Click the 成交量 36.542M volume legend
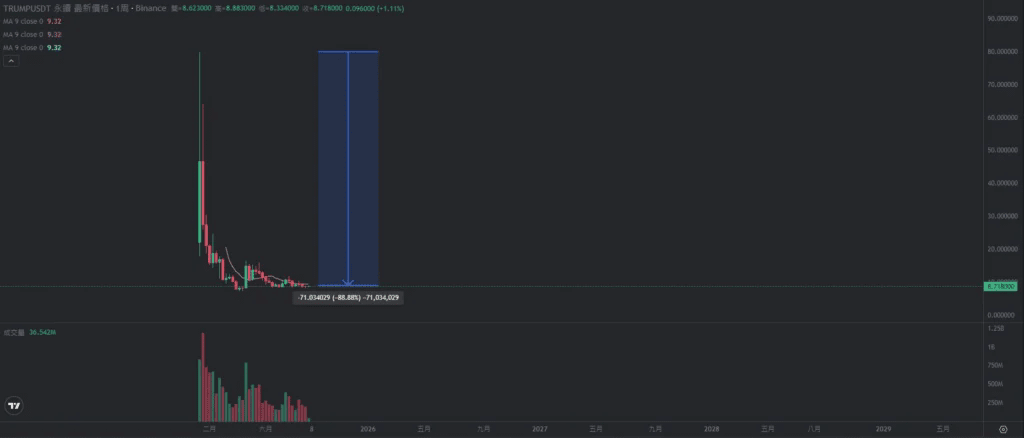 30,332
